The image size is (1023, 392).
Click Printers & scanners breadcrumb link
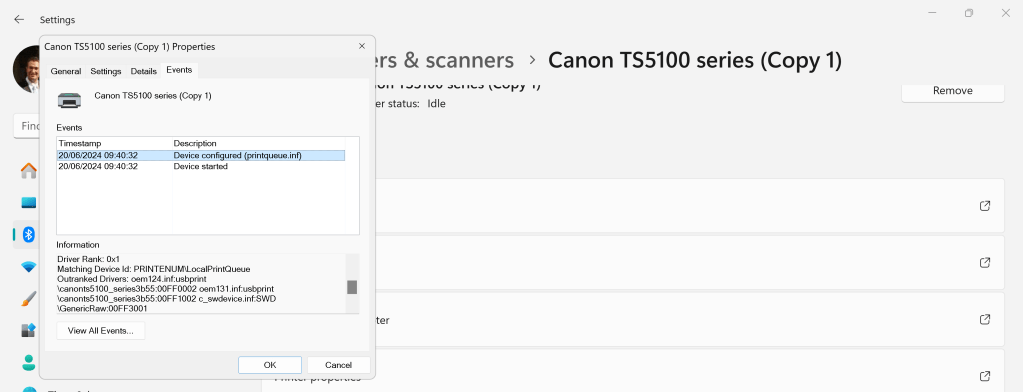444,60
